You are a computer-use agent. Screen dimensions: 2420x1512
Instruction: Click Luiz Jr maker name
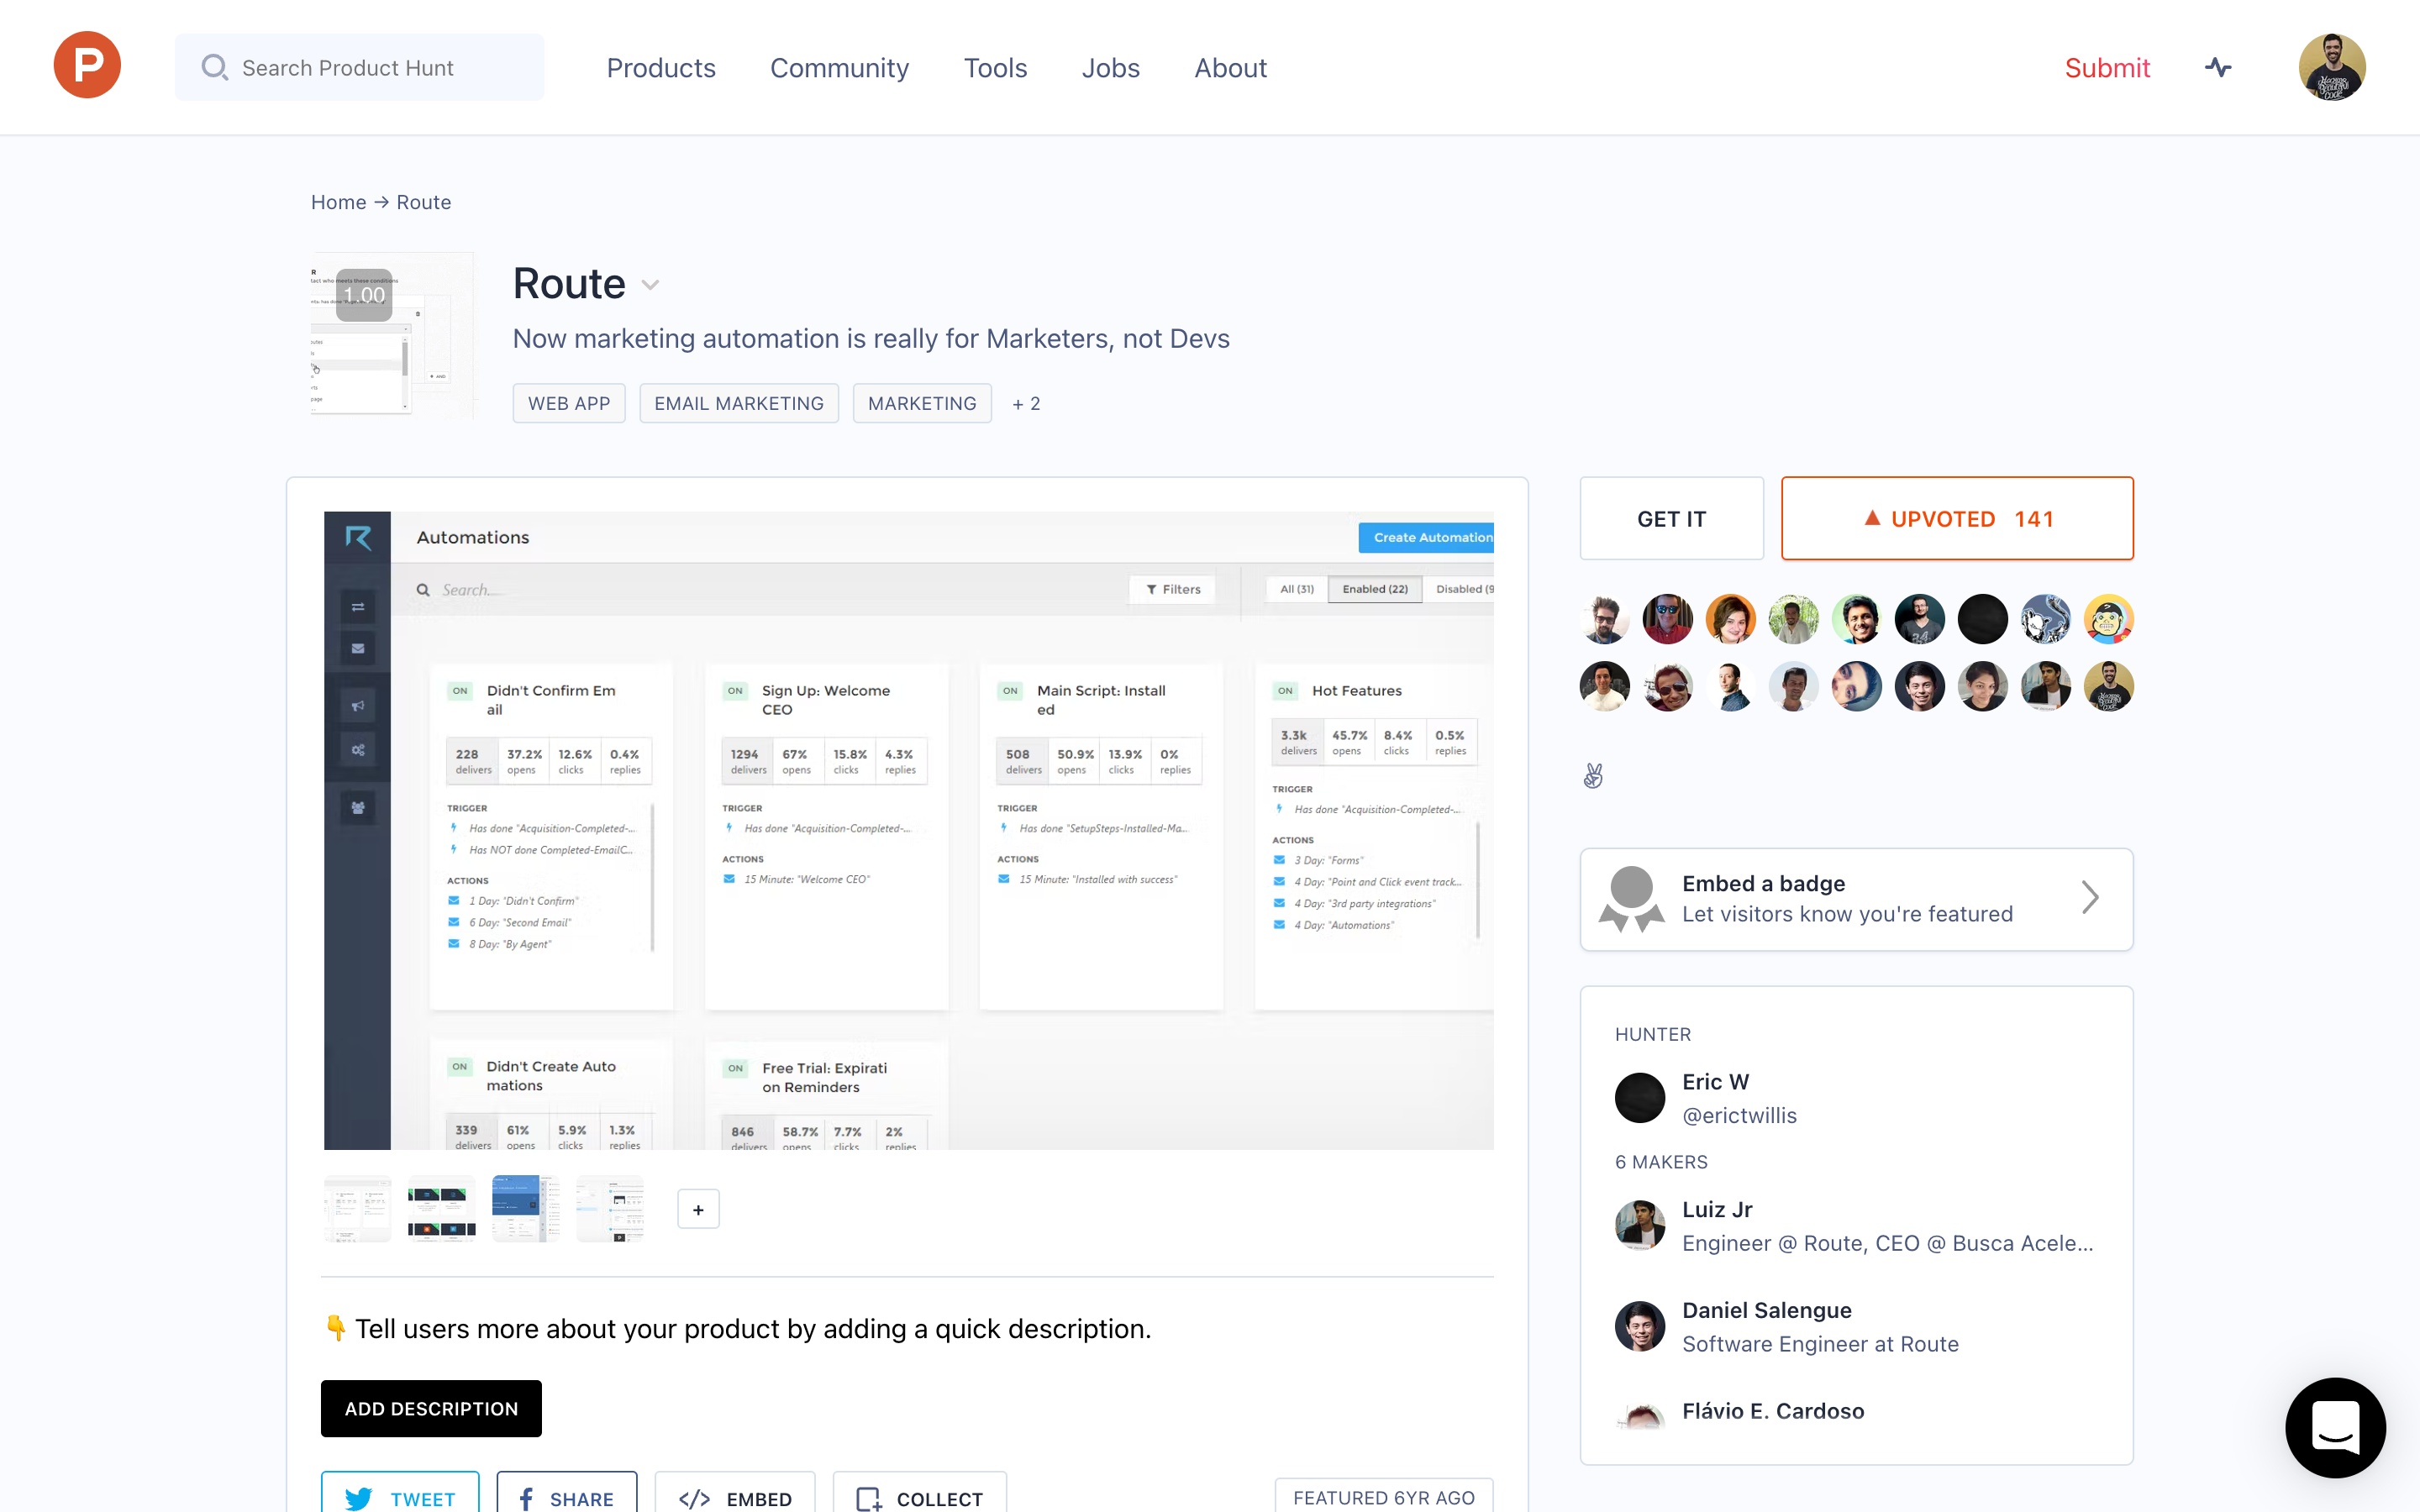point(1717,1209)
